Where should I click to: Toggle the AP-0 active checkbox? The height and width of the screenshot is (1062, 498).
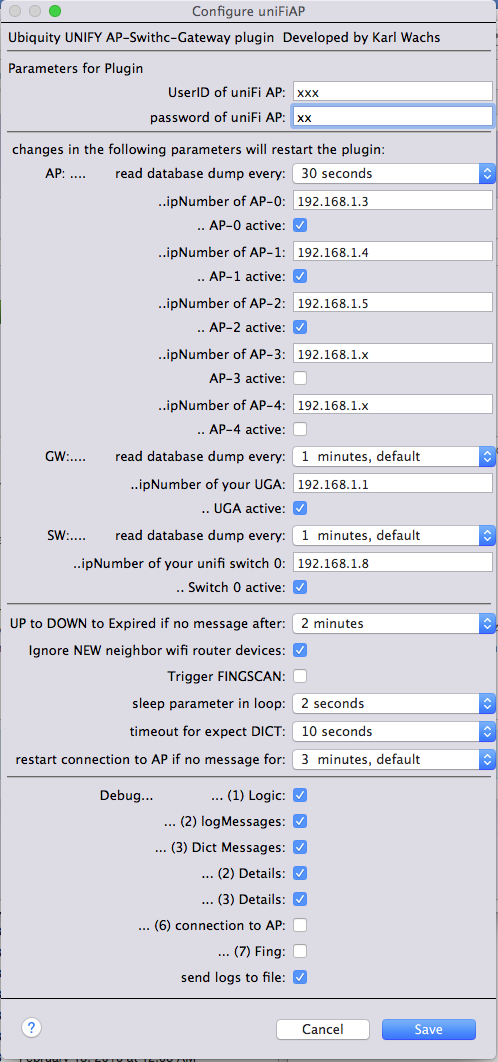coord(300,224)
